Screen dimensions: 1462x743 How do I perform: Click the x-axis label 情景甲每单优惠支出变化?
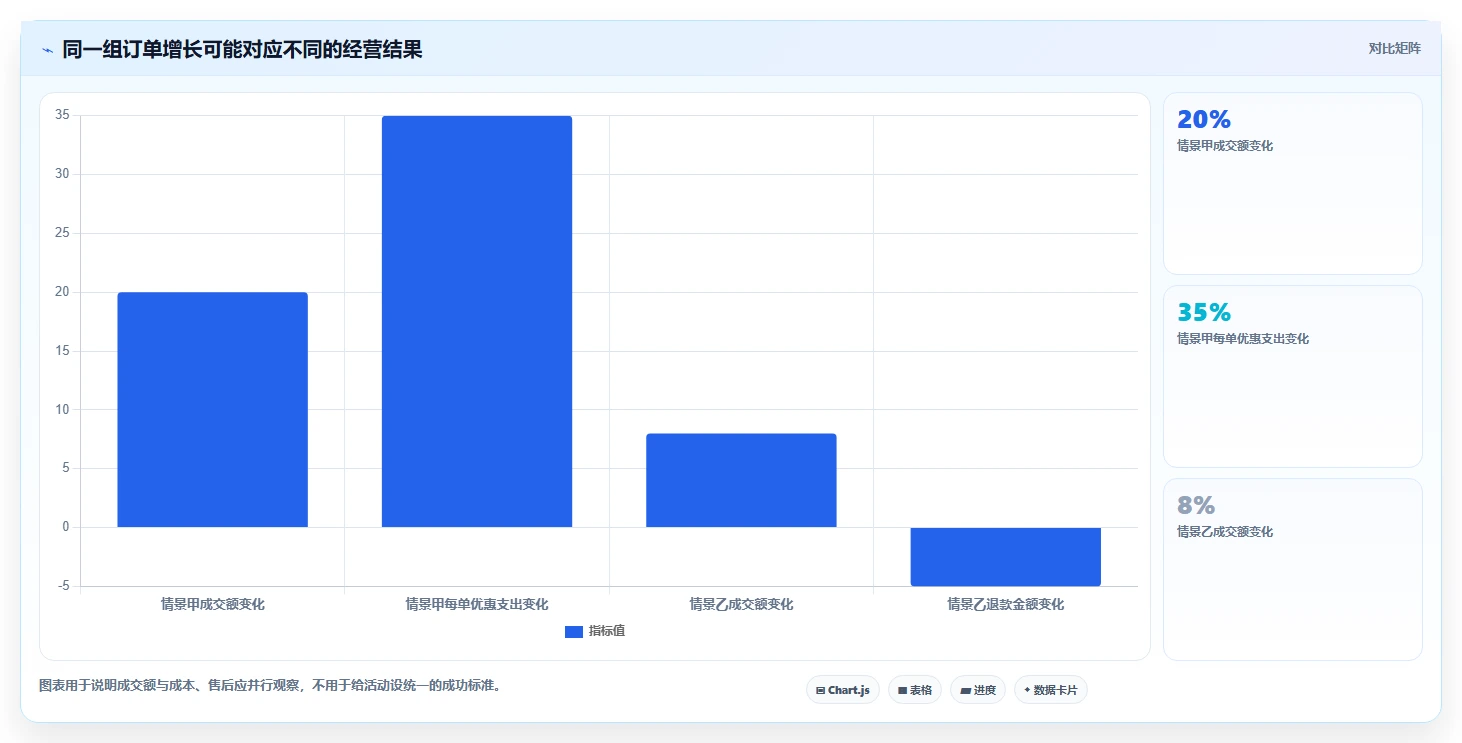(x=477, y=604)
